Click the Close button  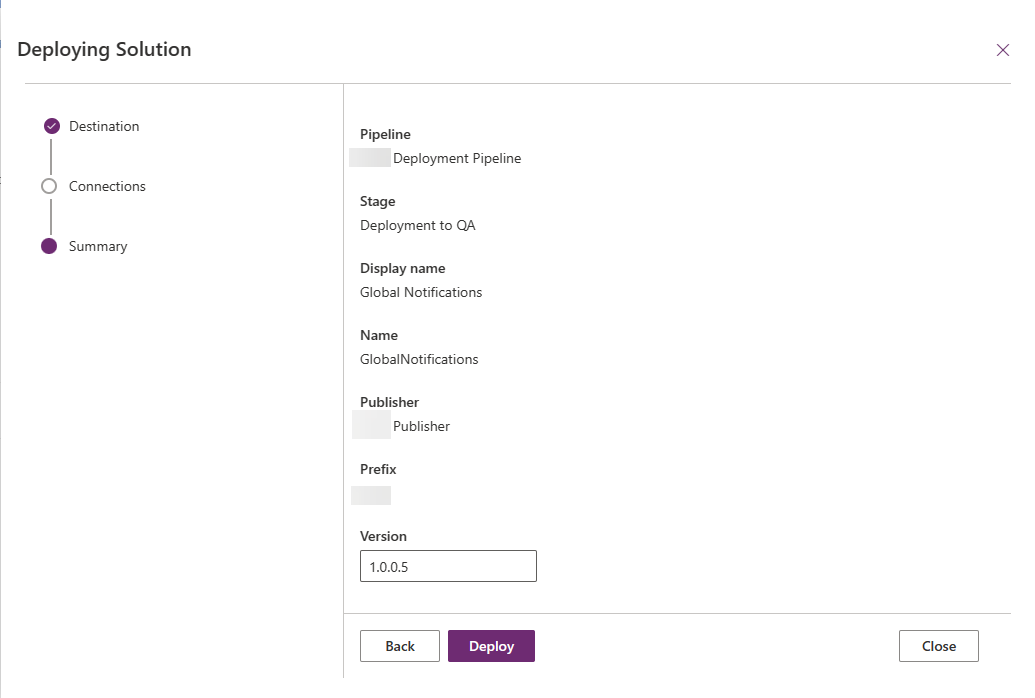[939, 646]
